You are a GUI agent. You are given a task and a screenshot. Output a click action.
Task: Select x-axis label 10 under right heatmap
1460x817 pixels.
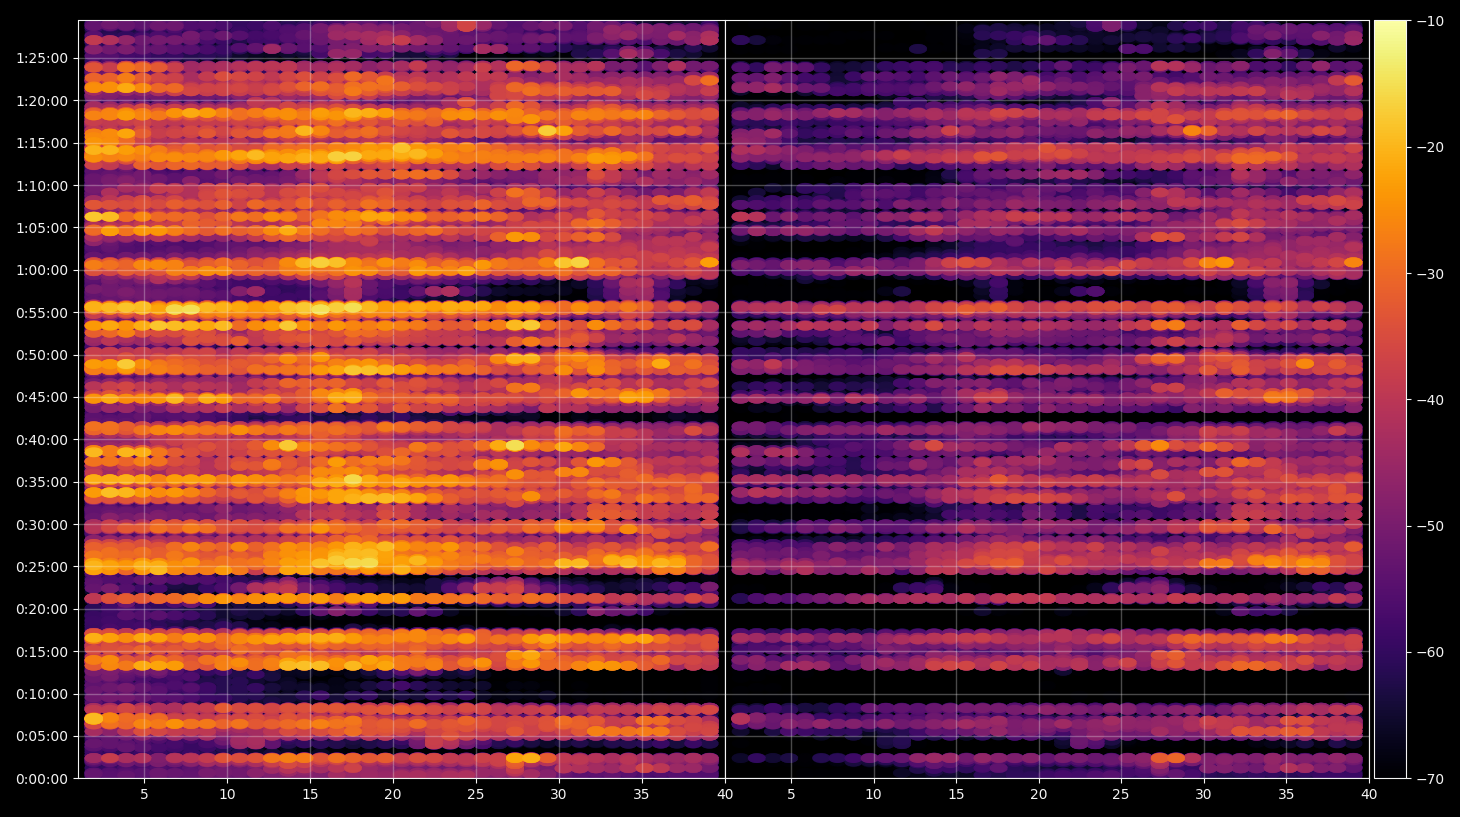point(873,795)
